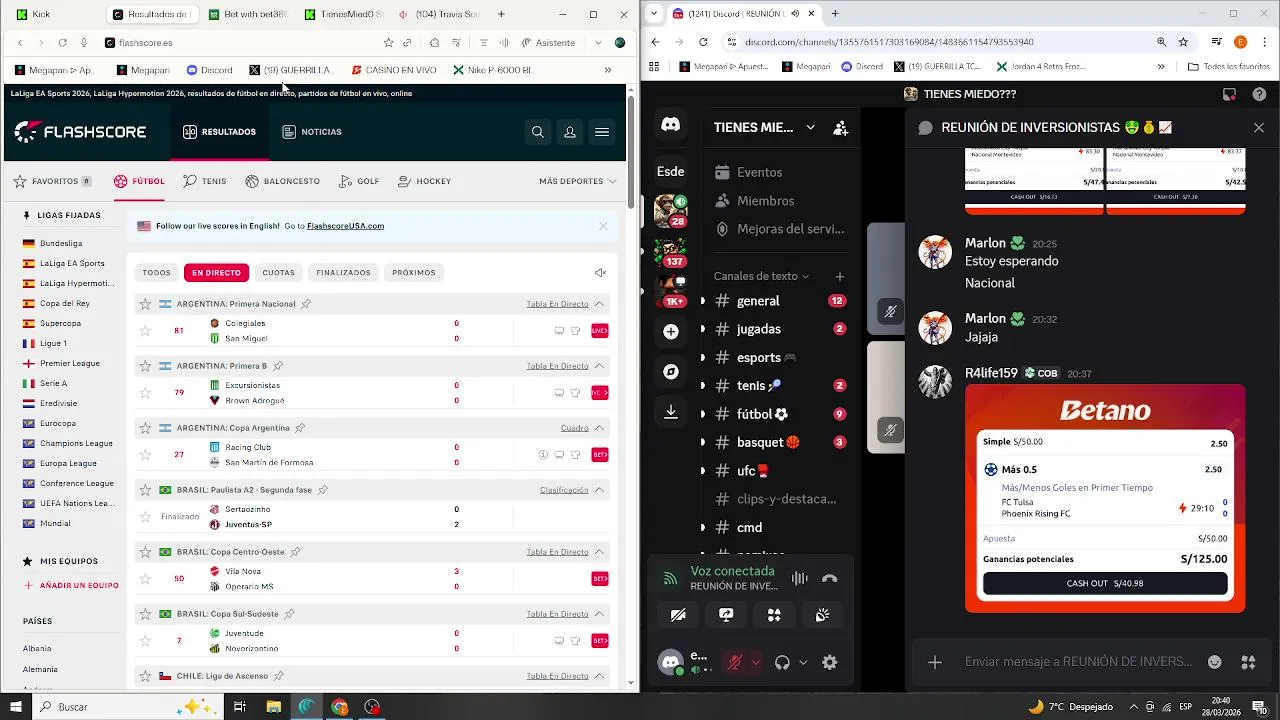
Task: Open Clasificación for Paulista A2
Action: click(564, 490)
